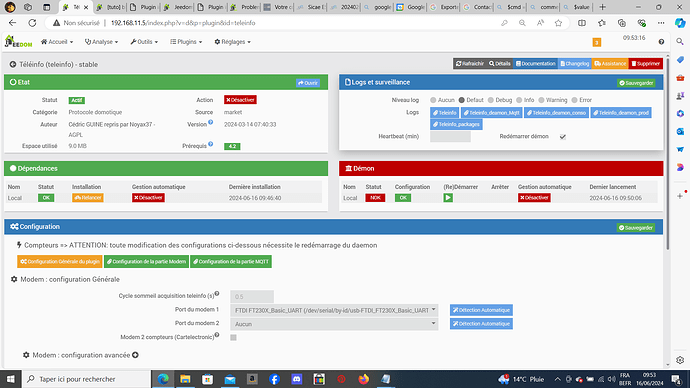The width and height of the screenshot is (690, 388).
Task: Click the back arrow beside Téléinfo title
Action: click(x=13, y=65)
